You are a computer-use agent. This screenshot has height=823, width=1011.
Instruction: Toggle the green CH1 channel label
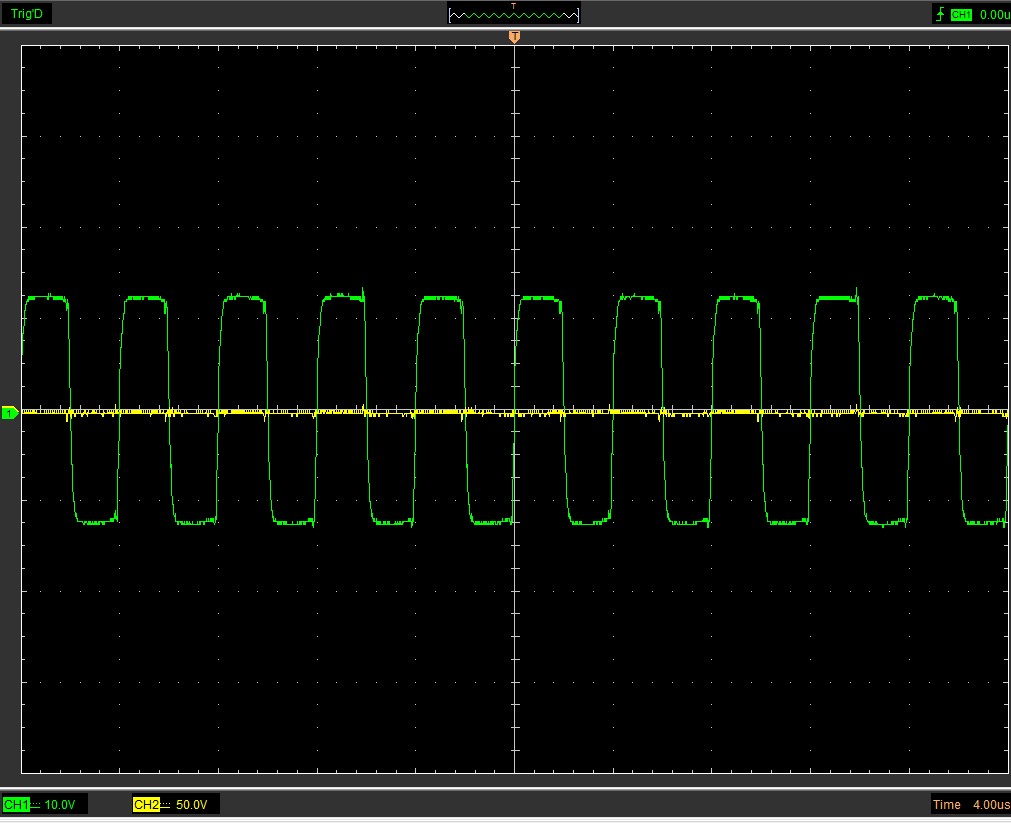tap(14, 805)
